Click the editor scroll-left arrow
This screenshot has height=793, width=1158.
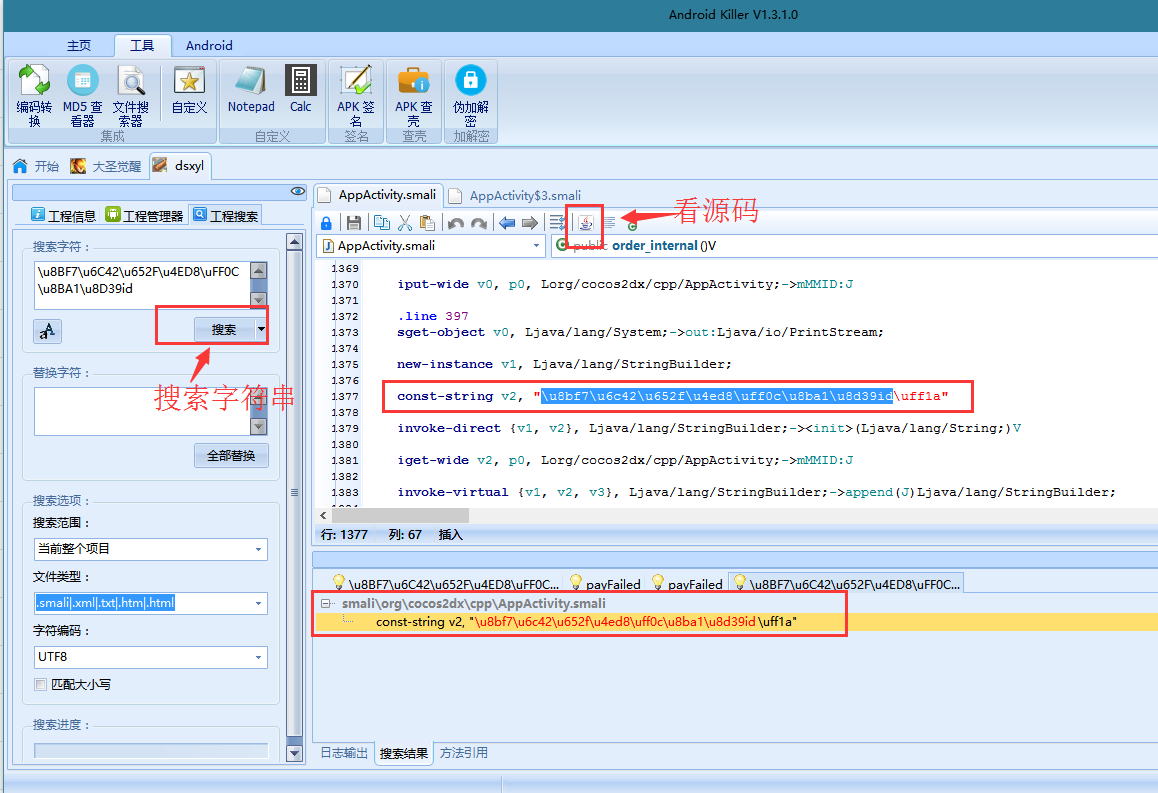click(x=323, y=515)
